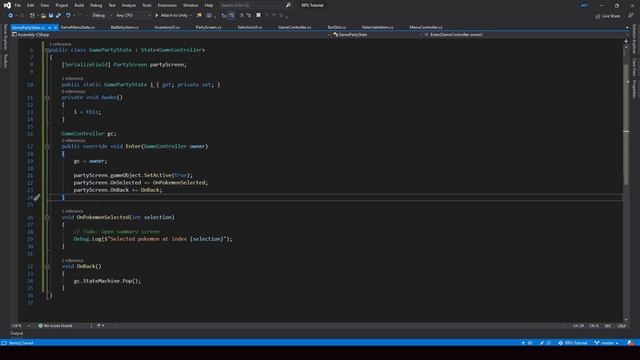Image resolution: width=640 pixels, height=360 pixels.
Task: Click the Undo icon
Action: click(x=68, y=16)
